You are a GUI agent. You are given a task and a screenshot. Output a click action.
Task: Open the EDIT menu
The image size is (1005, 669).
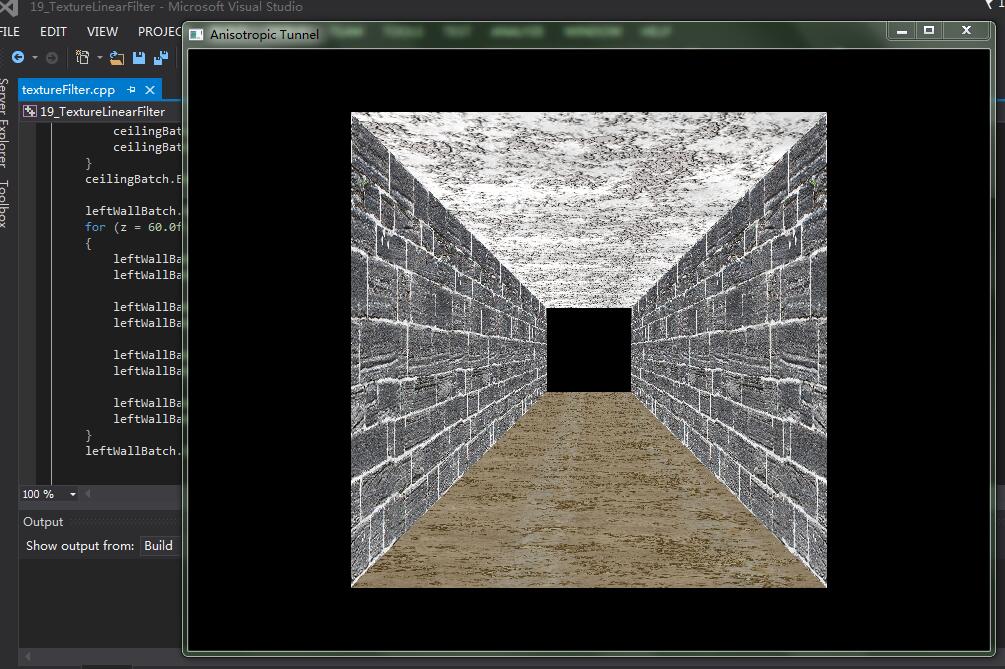(53, 32)
